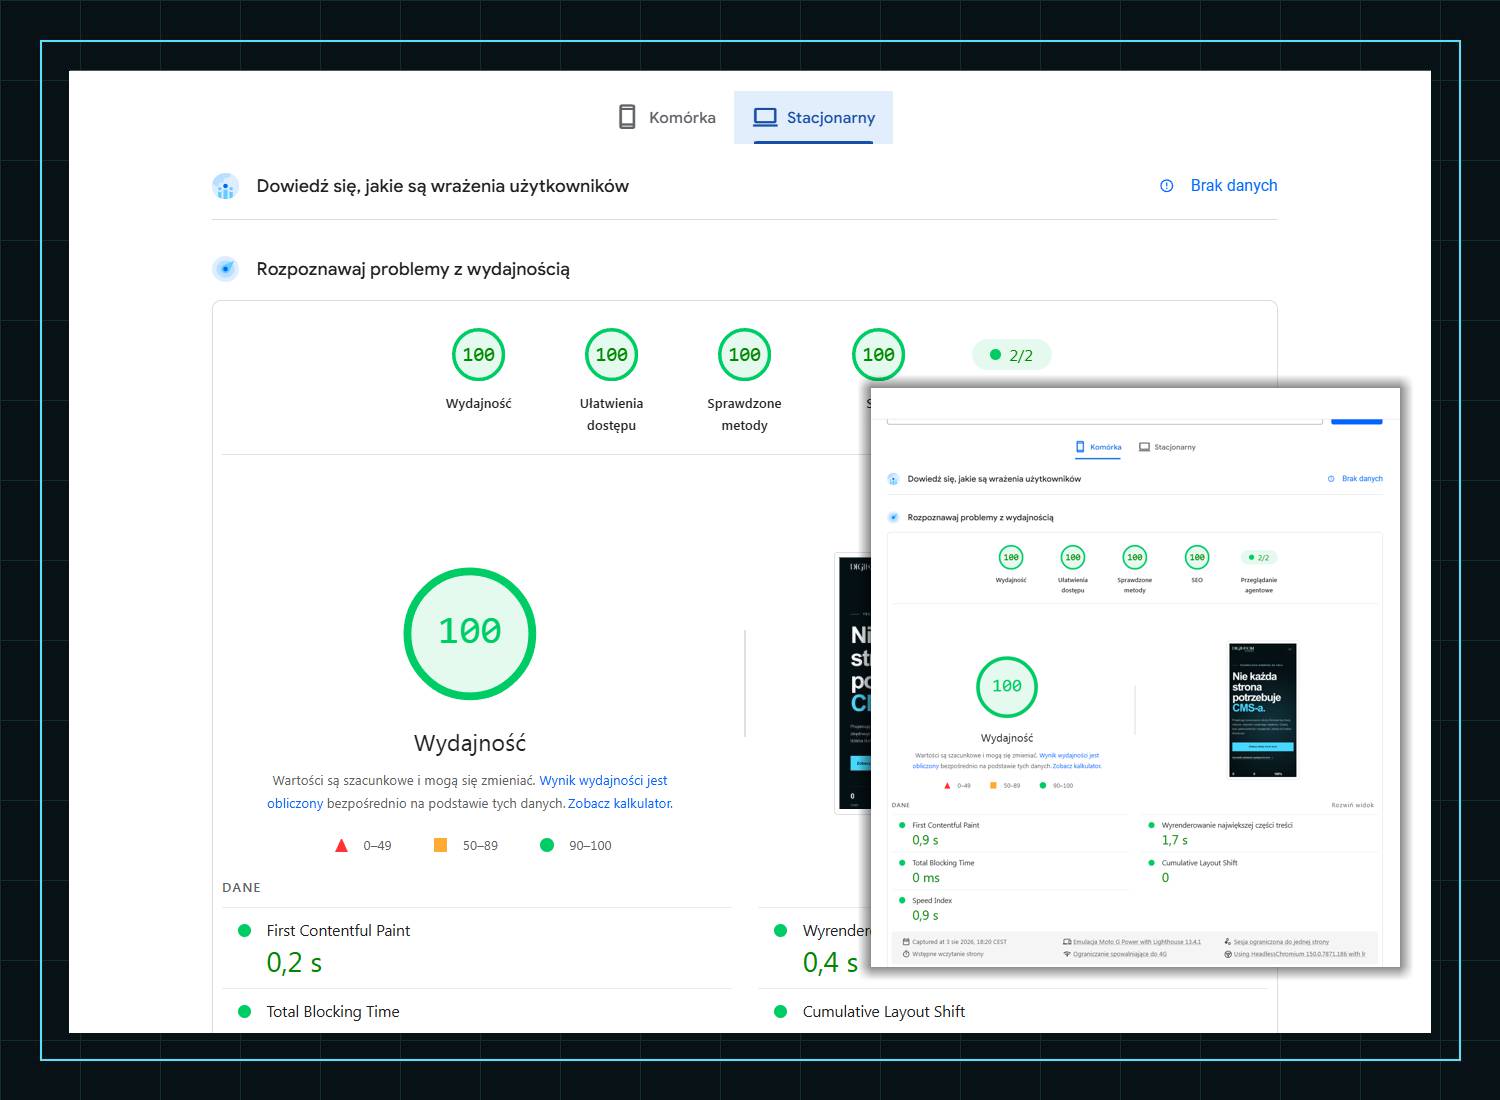The width and height of the screenshot is (1500, 1100).
Task: Click Total Blocking Time metric in large report
Action: (333, 1011)
